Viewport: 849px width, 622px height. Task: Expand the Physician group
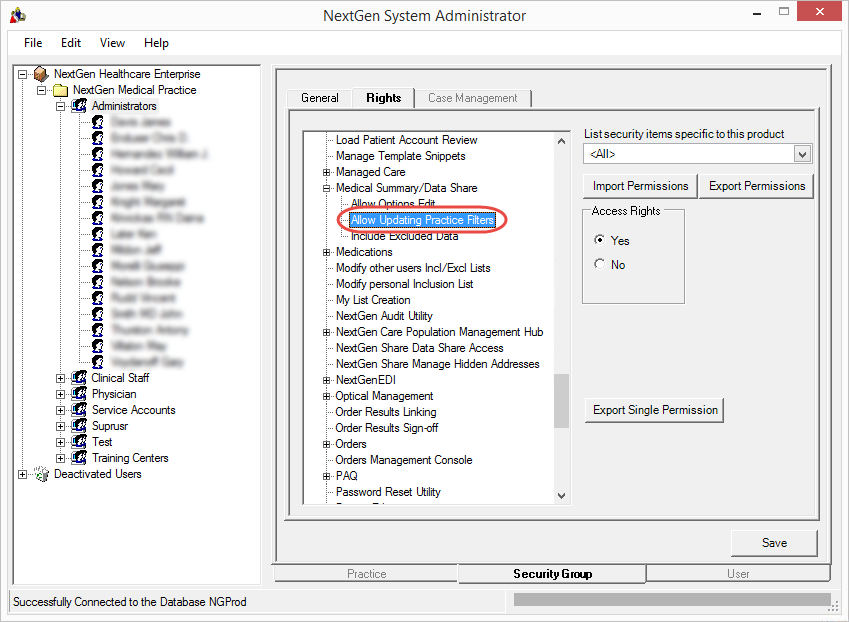click(61, 394)
